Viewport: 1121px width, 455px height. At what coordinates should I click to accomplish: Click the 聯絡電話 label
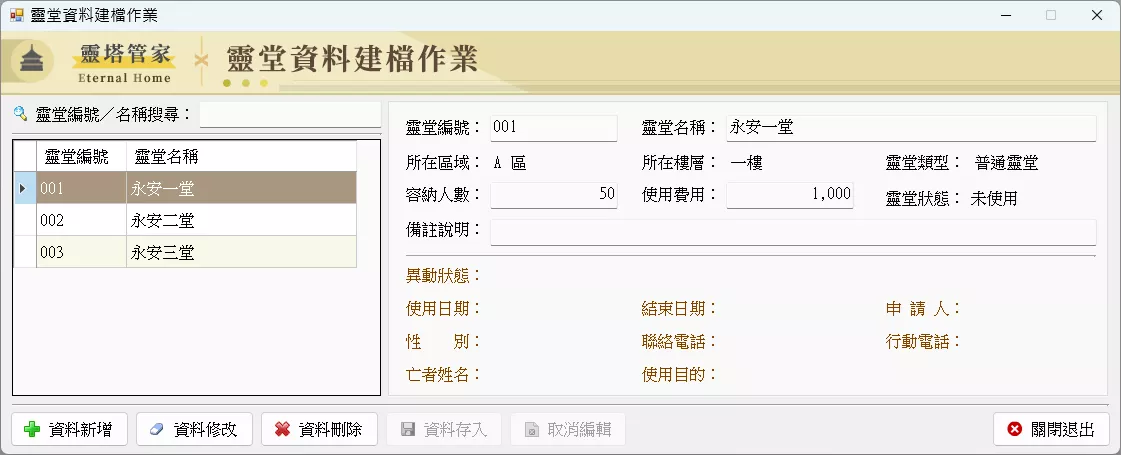click(679, 342)
